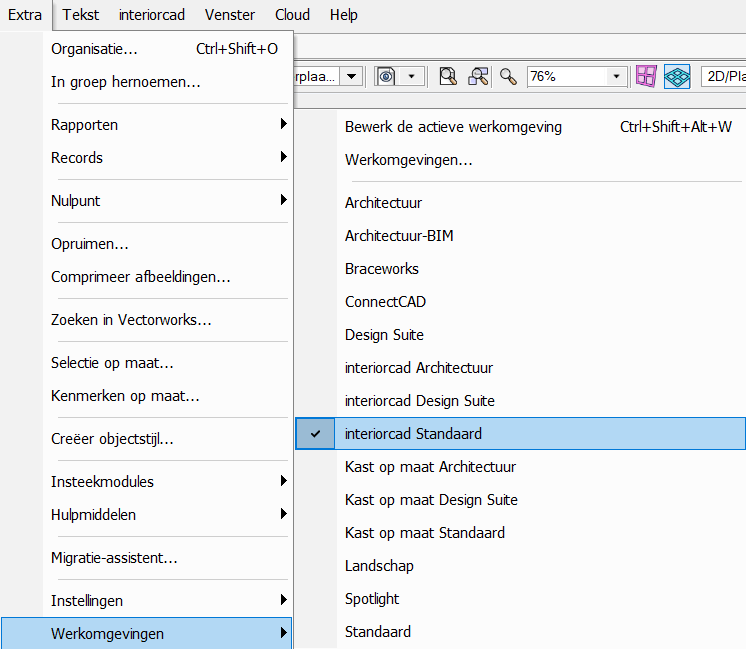746x649 pixels.
Task: Expand the Insteekmodules submenu
Action: pyautogui.click(x=284, y=481)
